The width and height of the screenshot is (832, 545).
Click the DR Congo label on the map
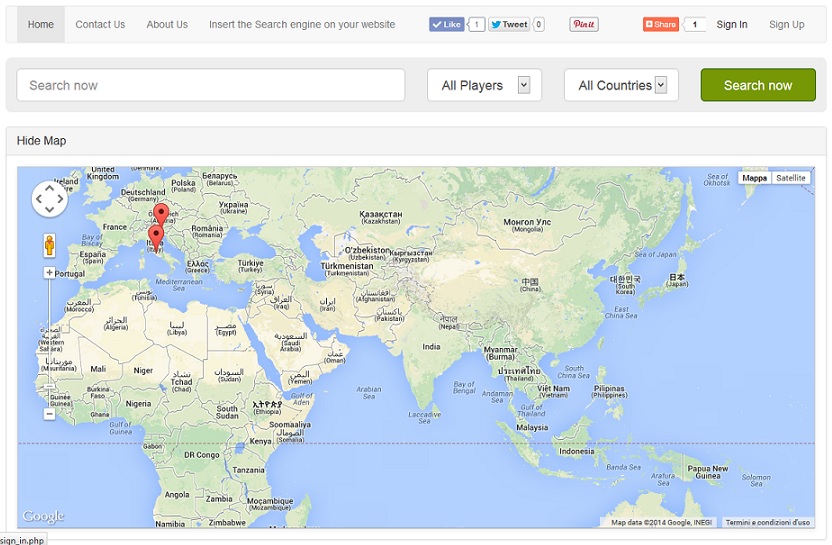coord(202,455)
